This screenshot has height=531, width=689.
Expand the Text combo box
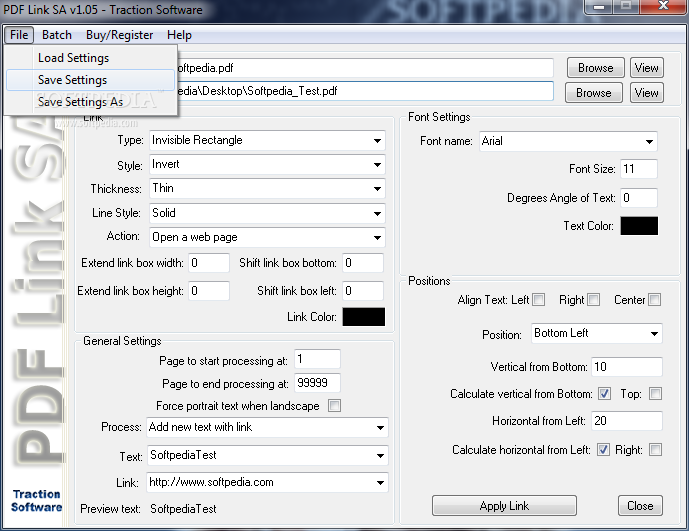click(380, 456)
